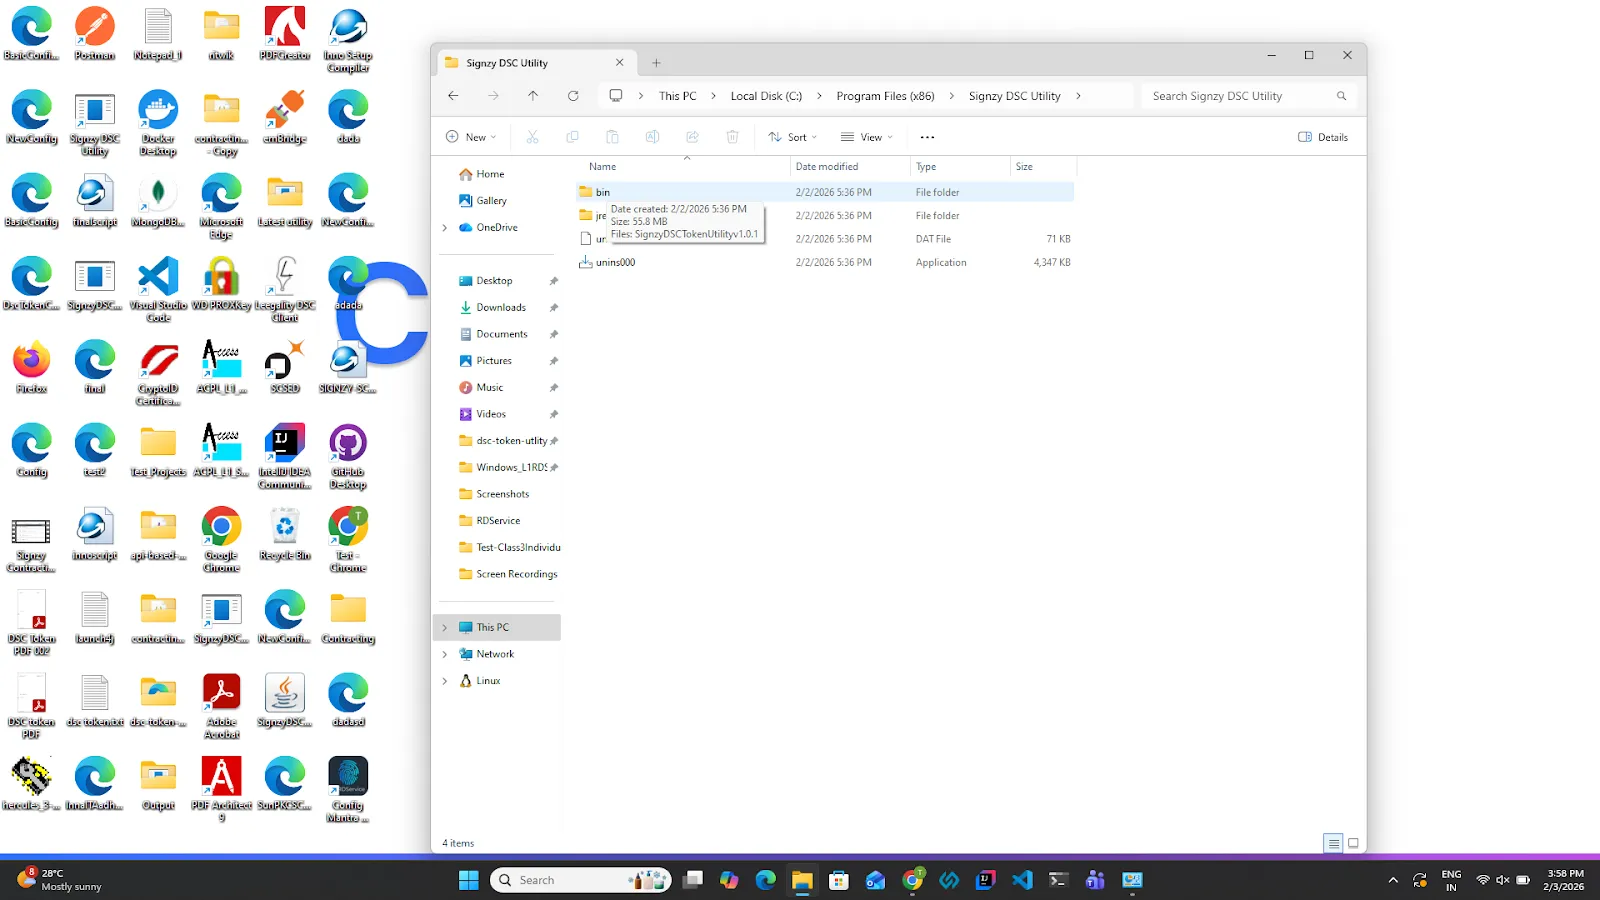1600x900 pixels.
Task: Open the View dropdown menu
Action: (867, 137)
